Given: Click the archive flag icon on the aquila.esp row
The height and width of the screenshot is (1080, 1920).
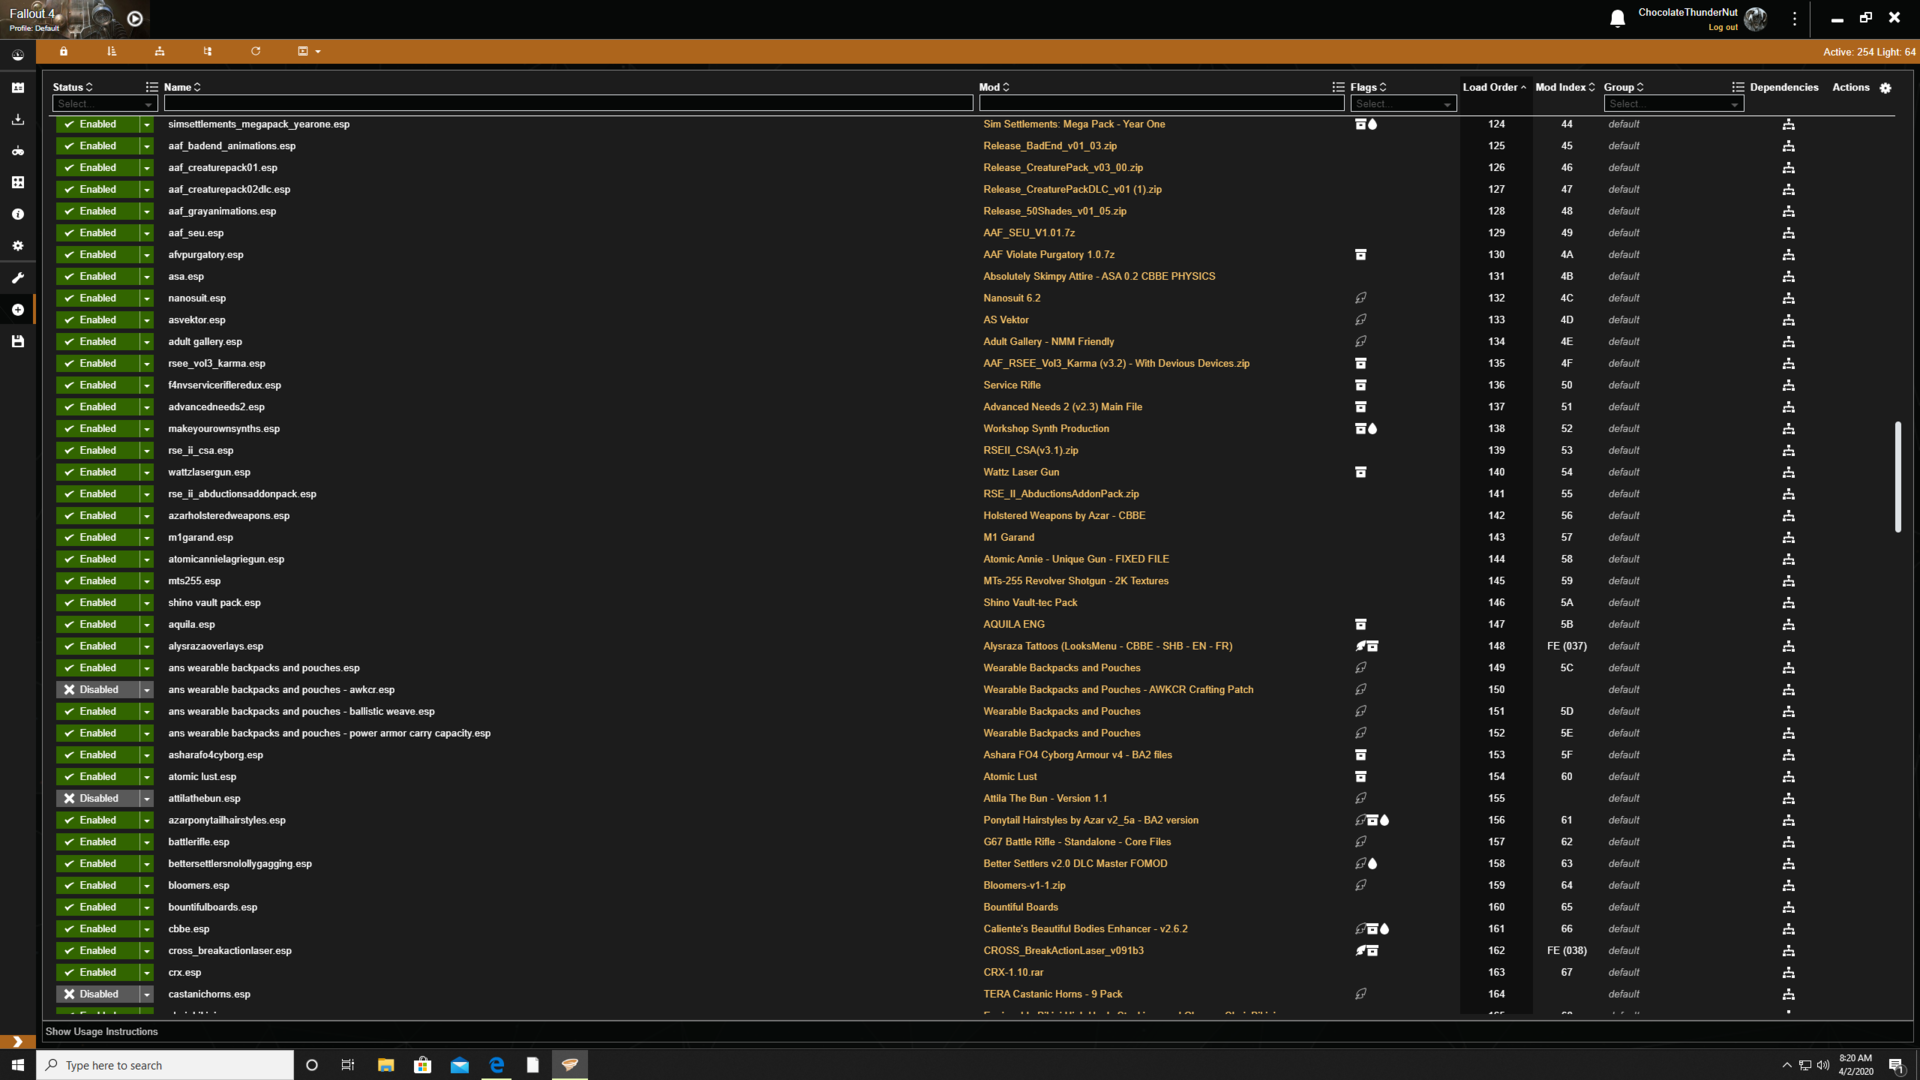Looking at the screenshot, I should tap(1360, 624).
